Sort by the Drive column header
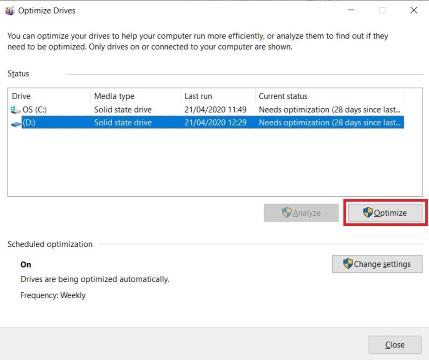Image resolution: width=429 pixels, height=360 pixels. (50, 96)
